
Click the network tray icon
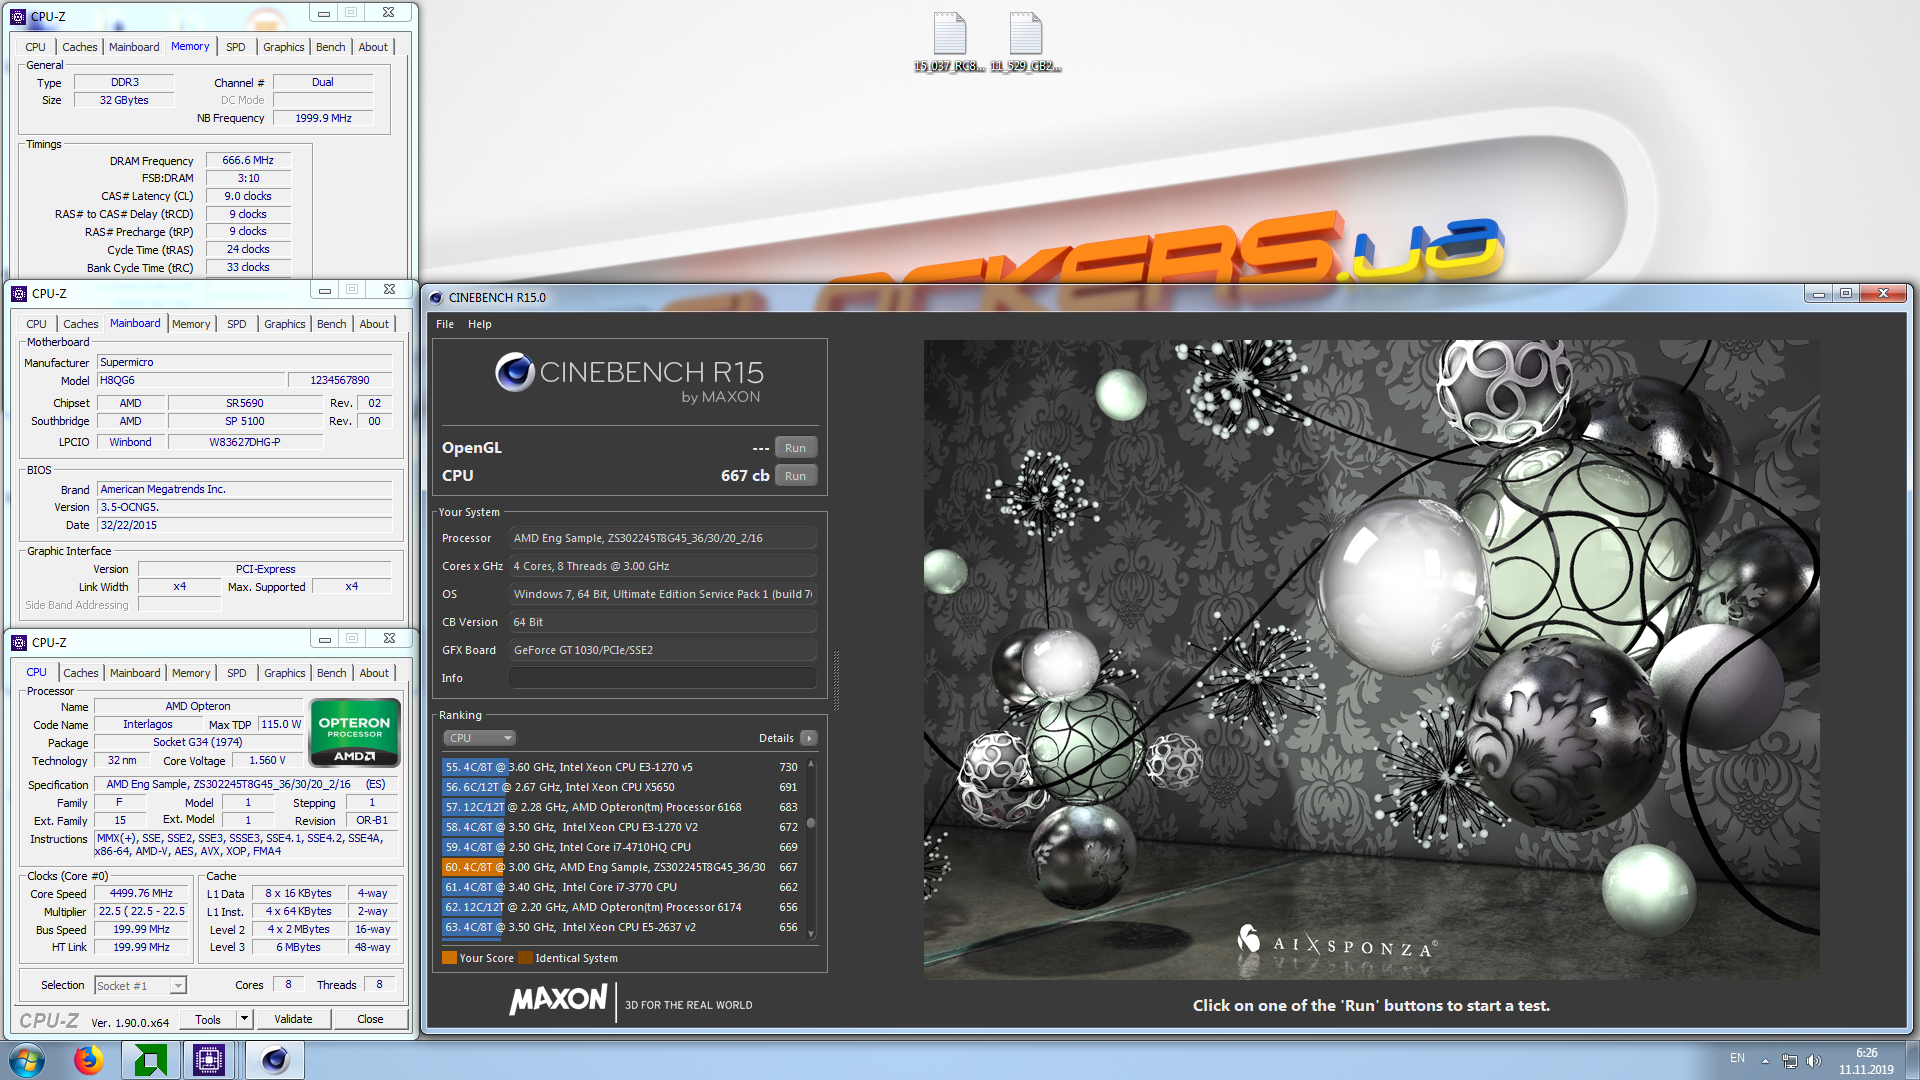(1789, 1061)
